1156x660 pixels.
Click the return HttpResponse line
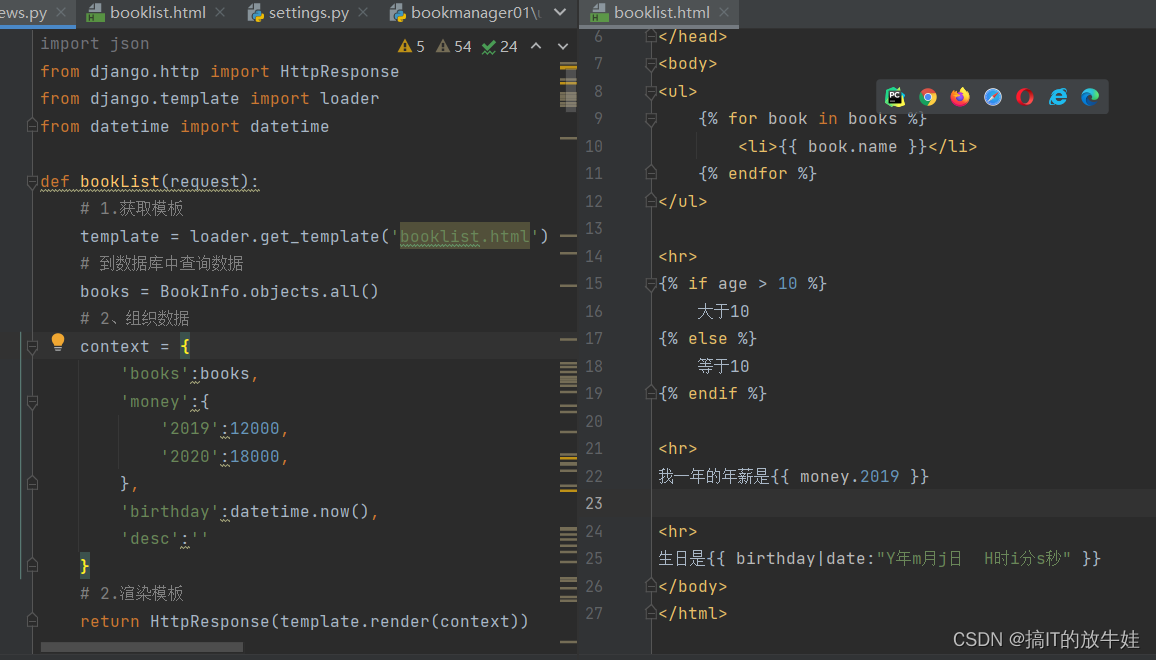point(304,622)
